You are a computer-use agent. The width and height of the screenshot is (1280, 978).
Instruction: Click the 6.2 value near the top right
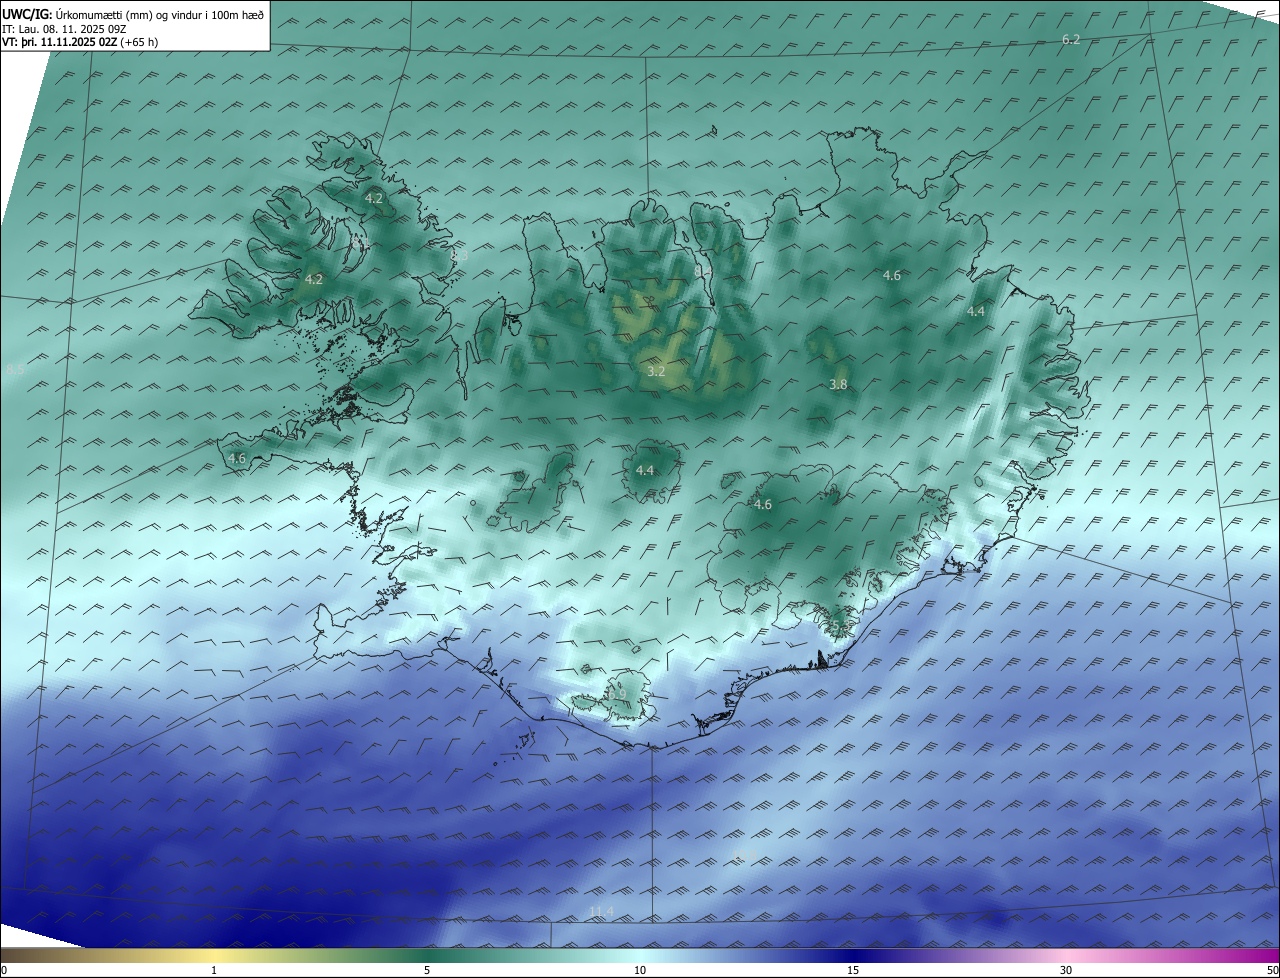coord(1071,39)
